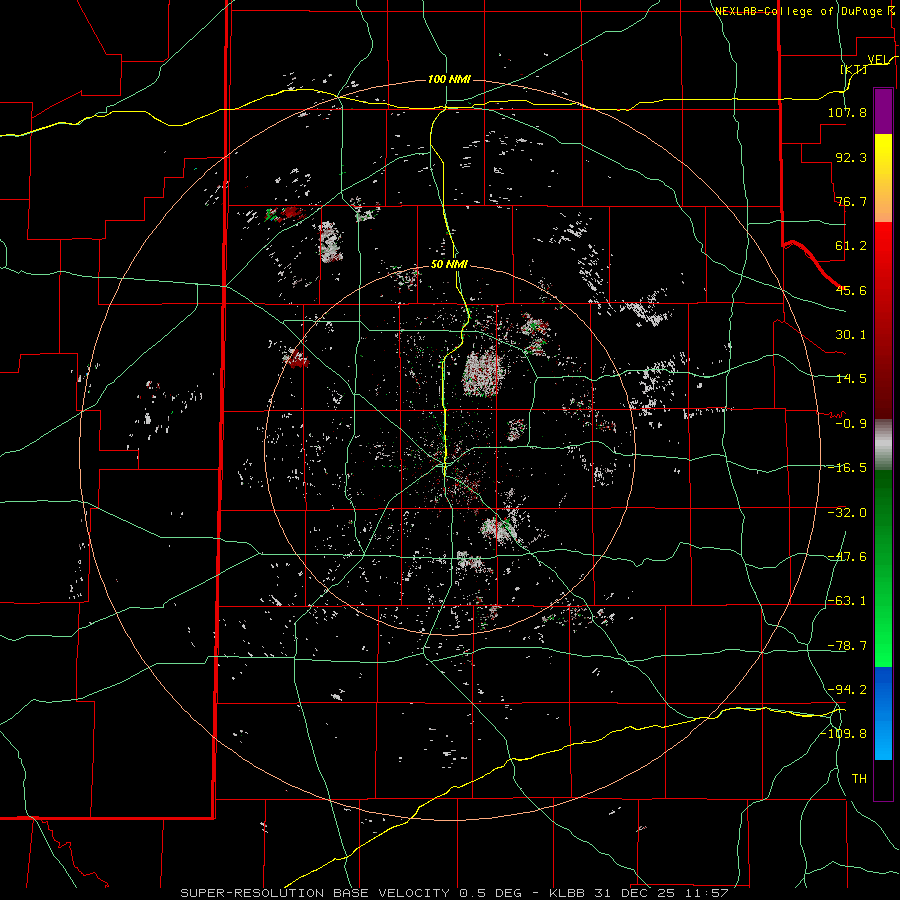
Task: Click the -0.9 velocity scale value
Action: click(x=851, y=424)
